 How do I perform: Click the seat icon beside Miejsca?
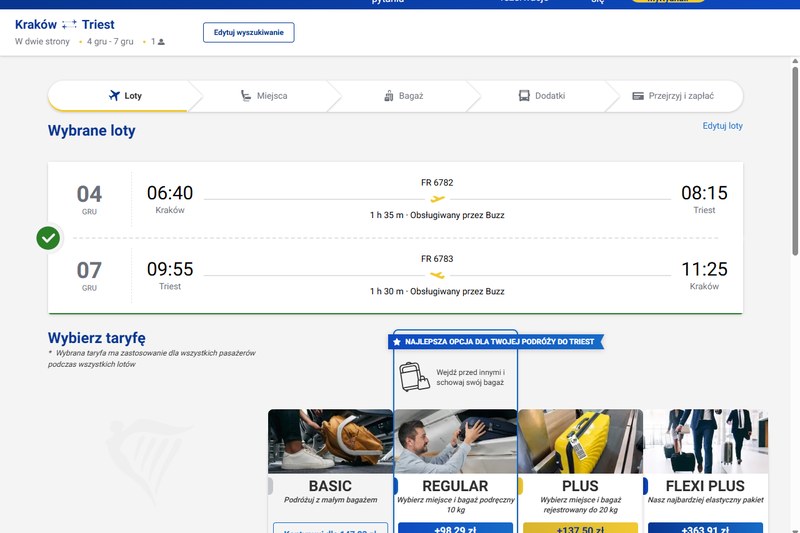click(x=246, y=95)
